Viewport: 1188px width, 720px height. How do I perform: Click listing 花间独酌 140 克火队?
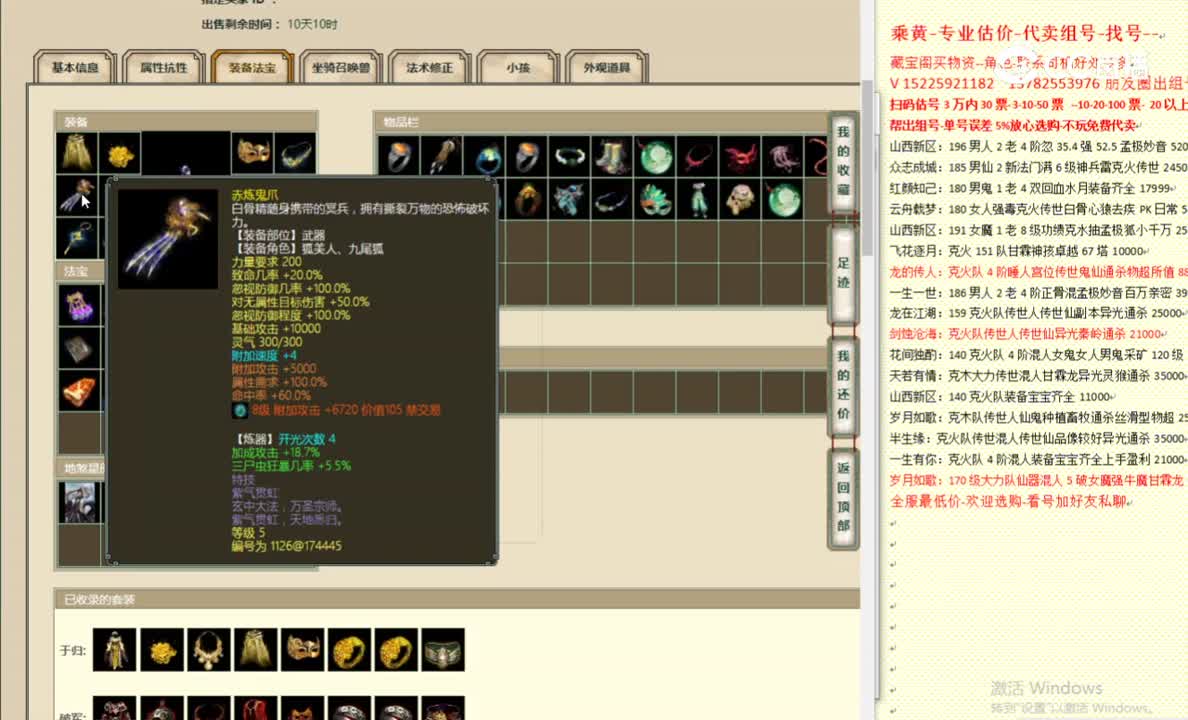click(x=1036, y=355)
